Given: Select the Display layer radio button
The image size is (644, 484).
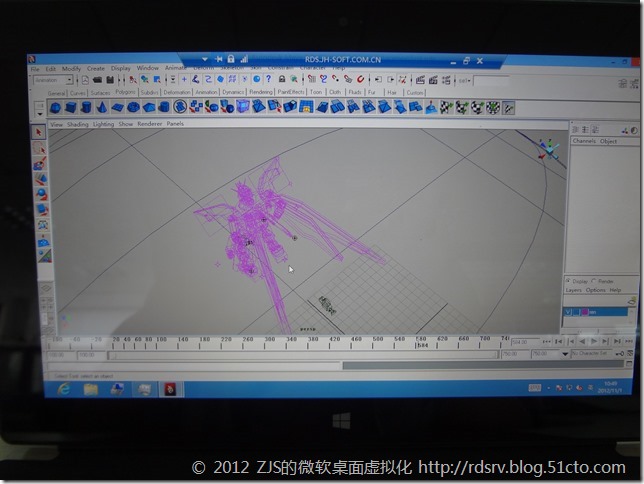Looking at the screenshot, I should (x=568, y=281).
